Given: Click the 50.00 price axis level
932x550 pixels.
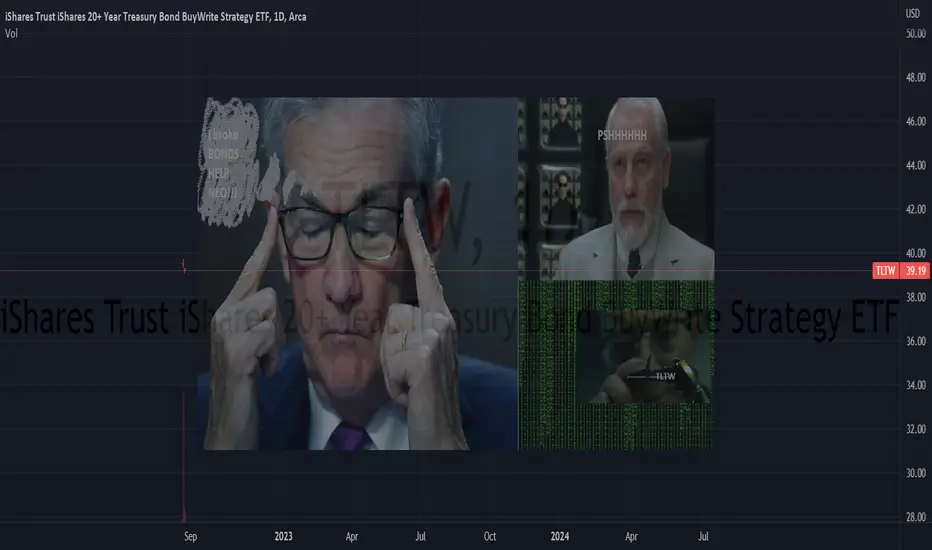Looking at the screenshot, I should [915, 34].
